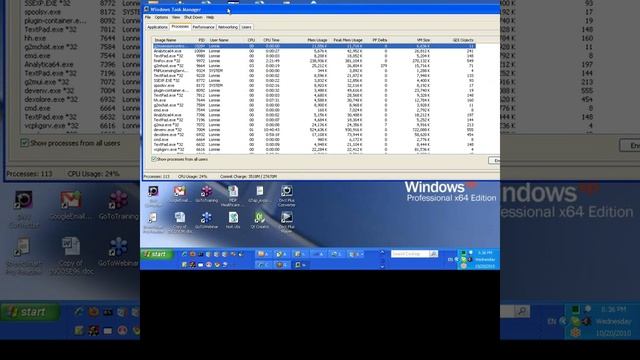Launch DivX Plus Player desktop icon

tap(287, 222)
